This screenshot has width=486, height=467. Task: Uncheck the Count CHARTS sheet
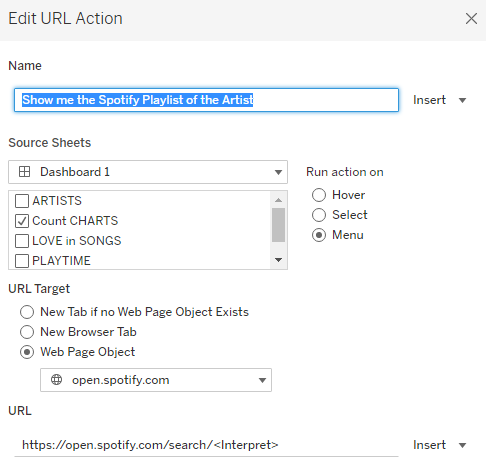tap(22, 221)
